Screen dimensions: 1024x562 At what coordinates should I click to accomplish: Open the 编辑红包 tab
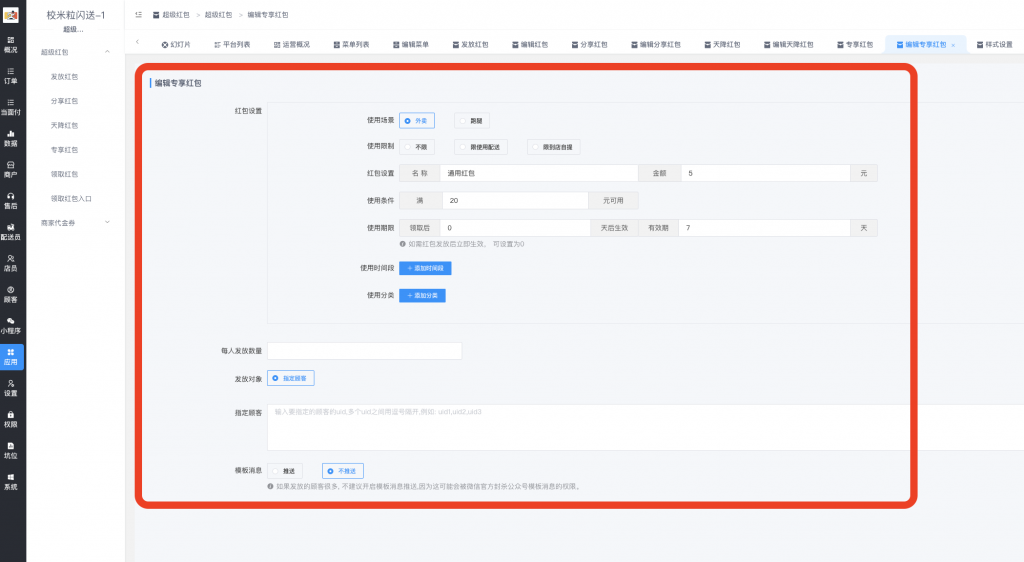pyautogui.click(x=530, y=44)
